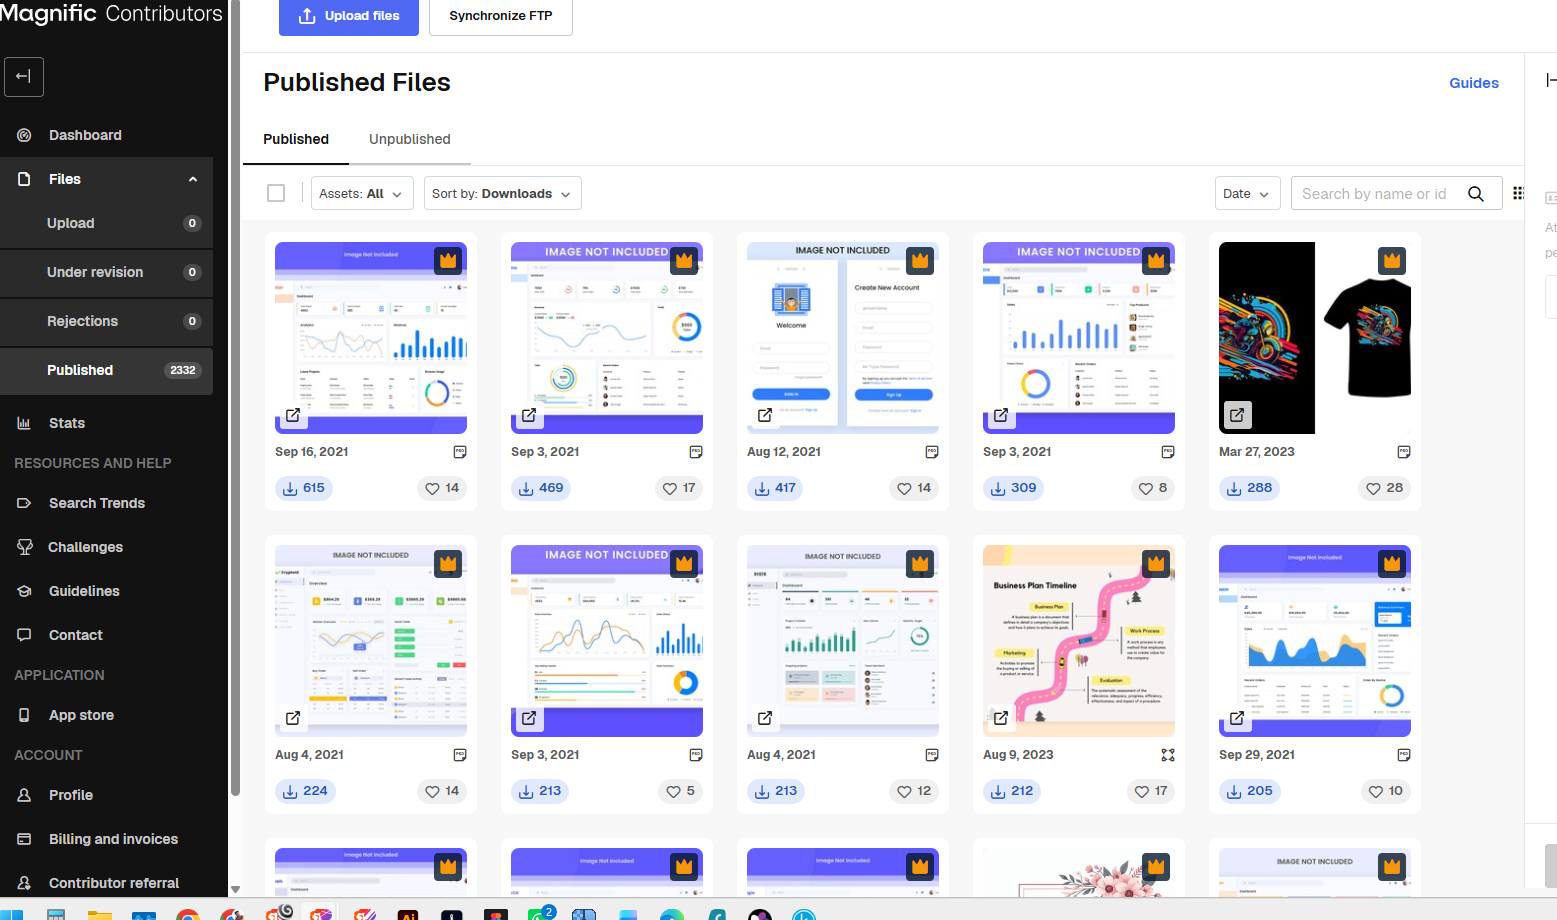Expand the right side panel icon

point(1550,80)
